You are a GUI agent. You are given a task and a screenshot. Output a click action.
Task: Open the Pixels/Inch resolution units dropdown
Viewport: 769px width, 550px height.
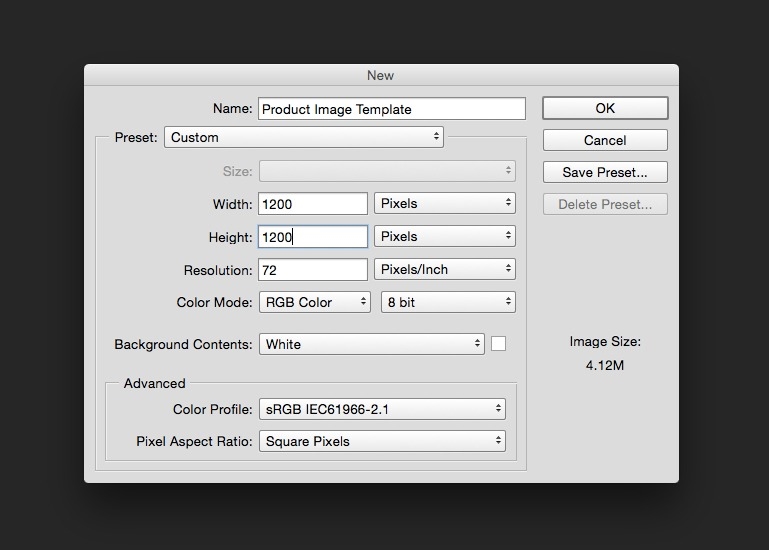coord(445,269)
